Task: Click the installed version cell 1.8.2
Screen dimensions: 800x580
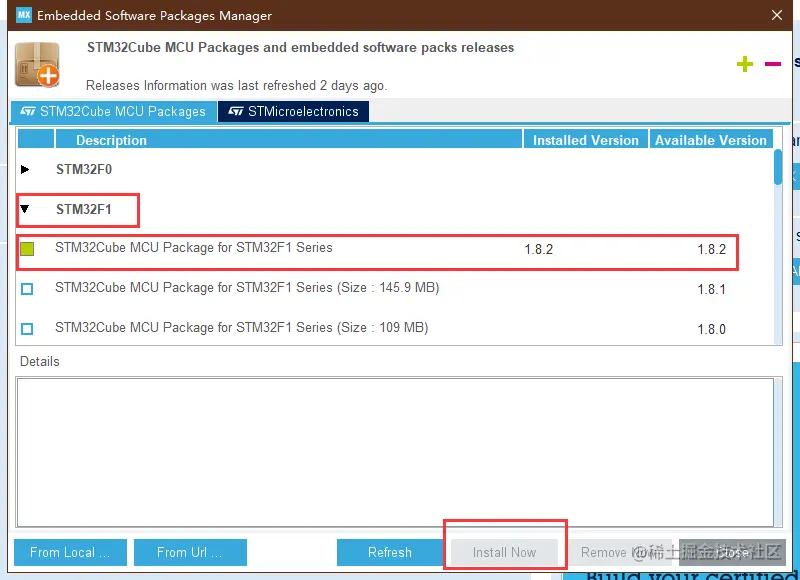Action: point(539,249)
